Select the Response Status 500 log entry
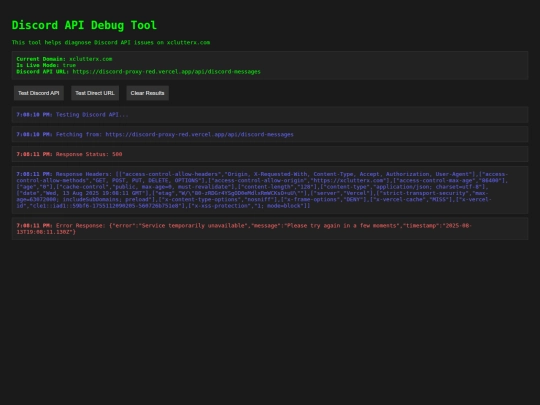Screen dimensions: 540x405 [x=270, y=154]
